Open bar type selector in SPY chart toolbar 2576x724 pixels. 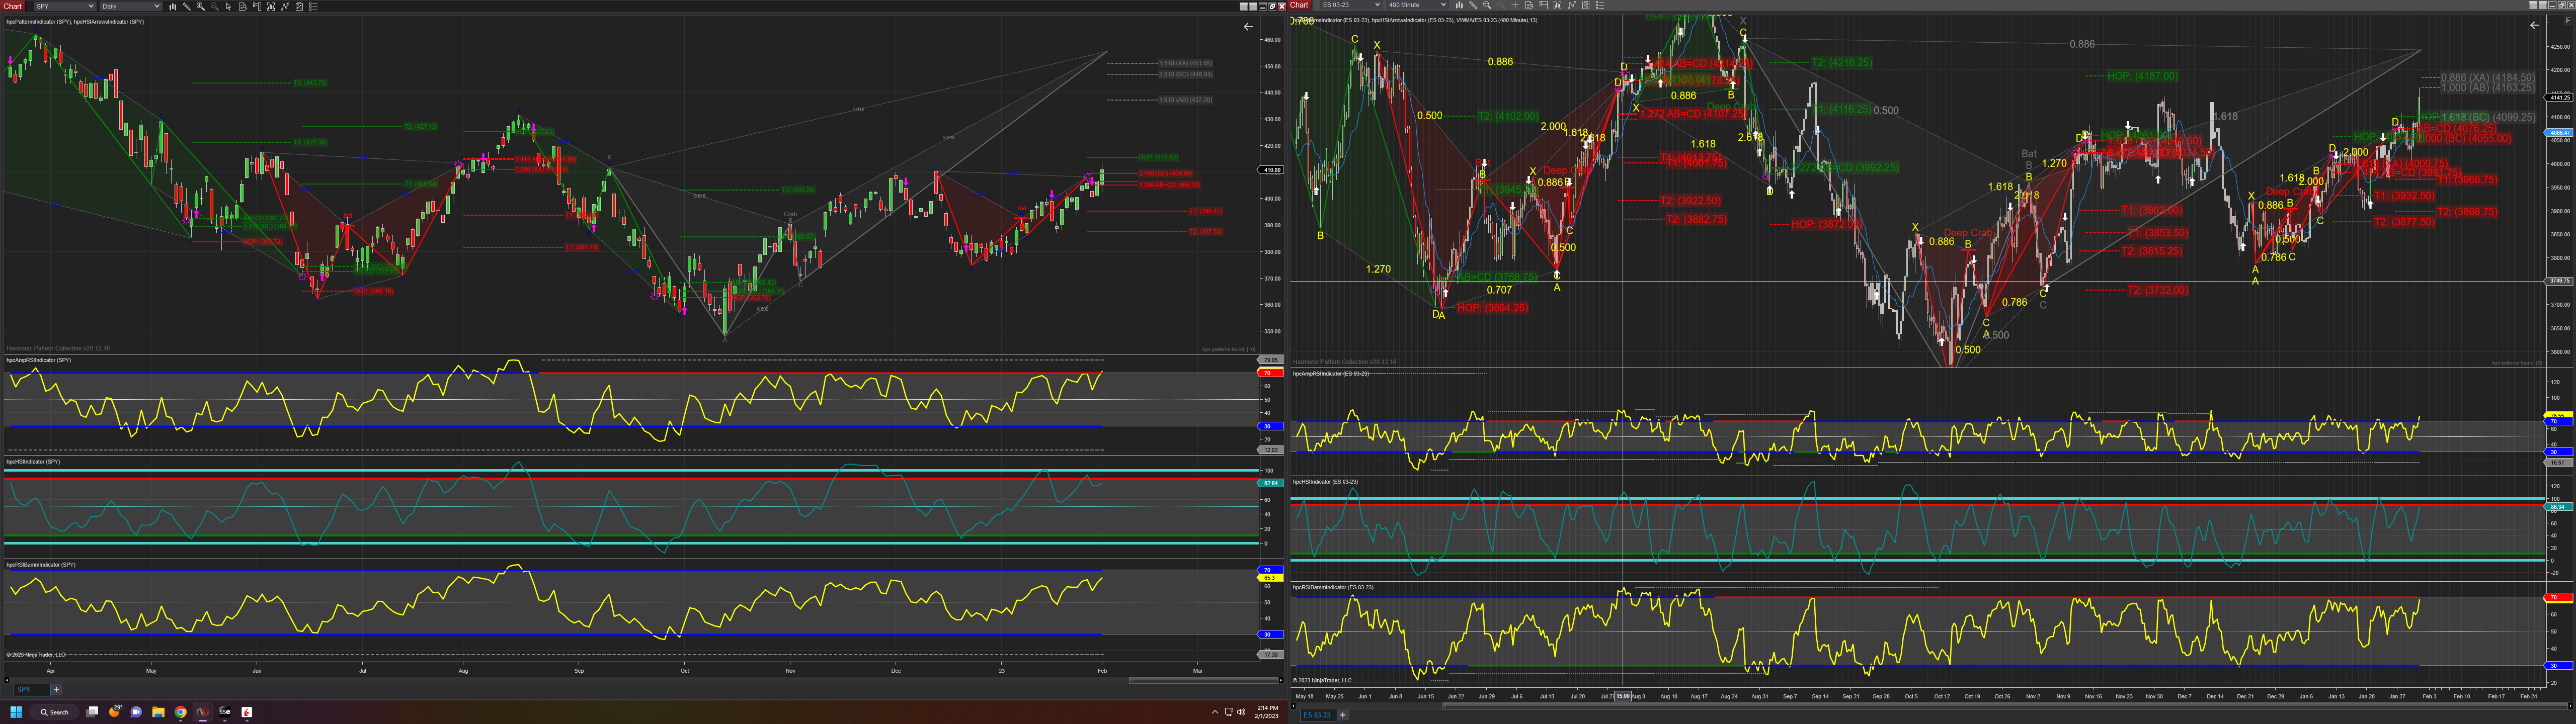tap(173, 6)
